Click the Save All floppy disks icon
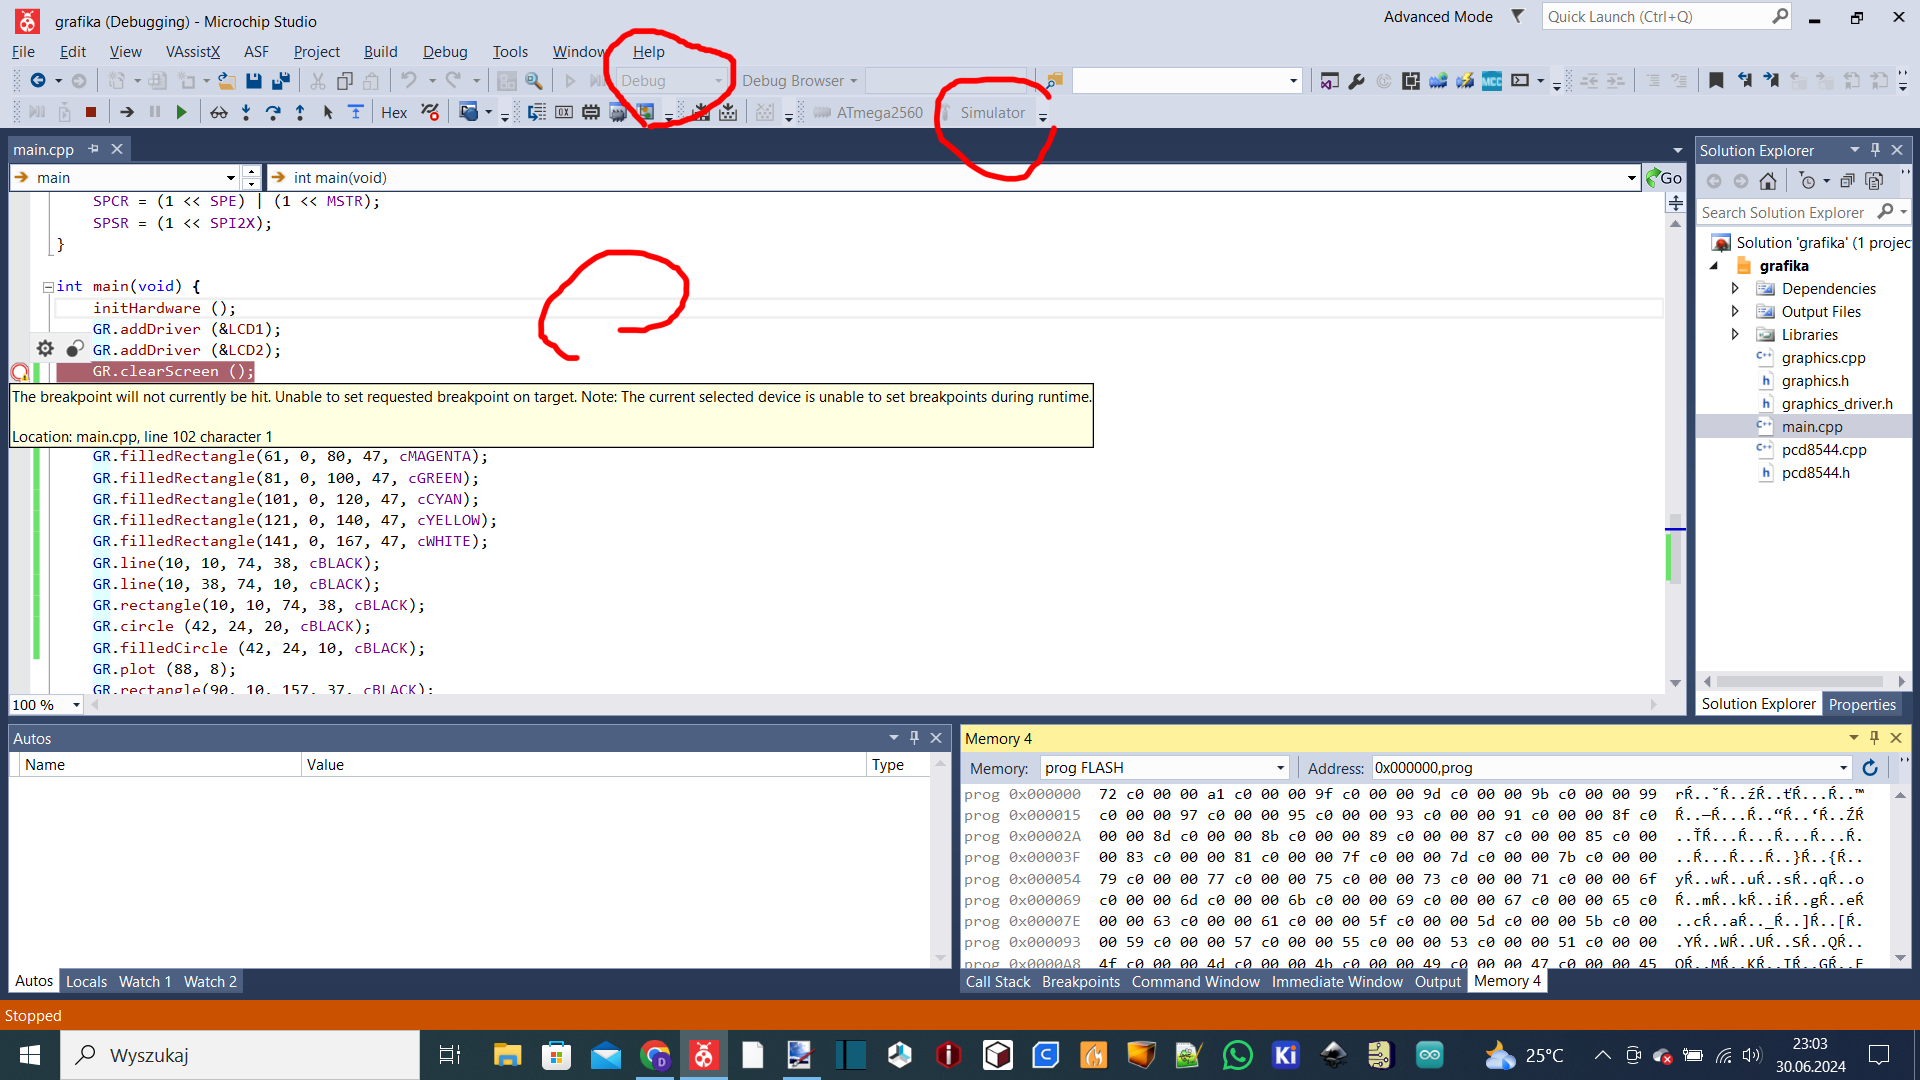Image resolution: width=1920 pixels, height=1080 pixels. coord(281,81)
